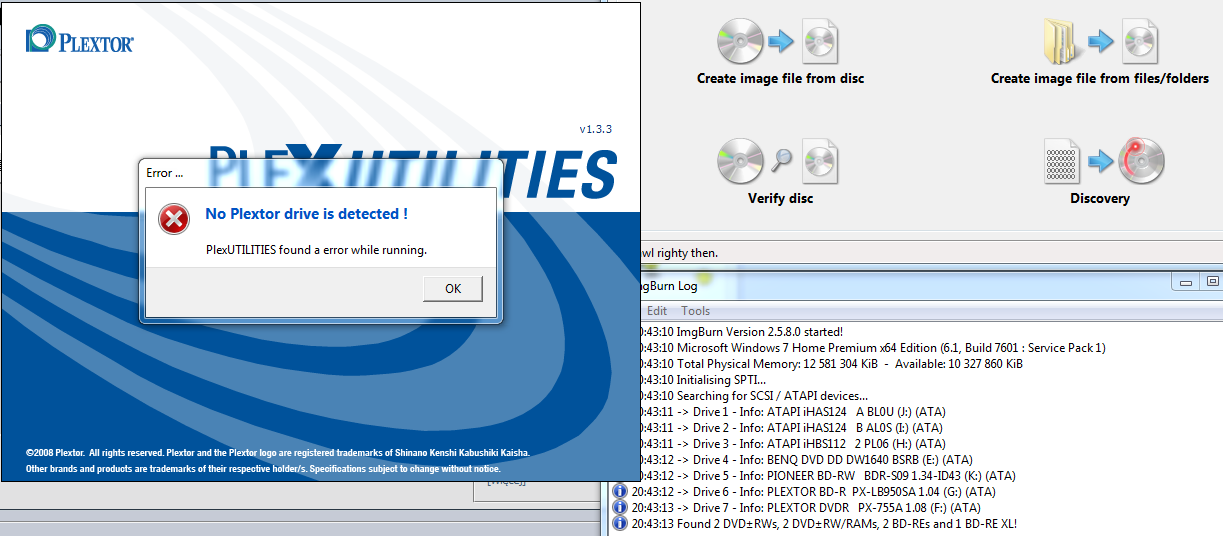Click the 'Error ...' dialog title

coord(165,173)
